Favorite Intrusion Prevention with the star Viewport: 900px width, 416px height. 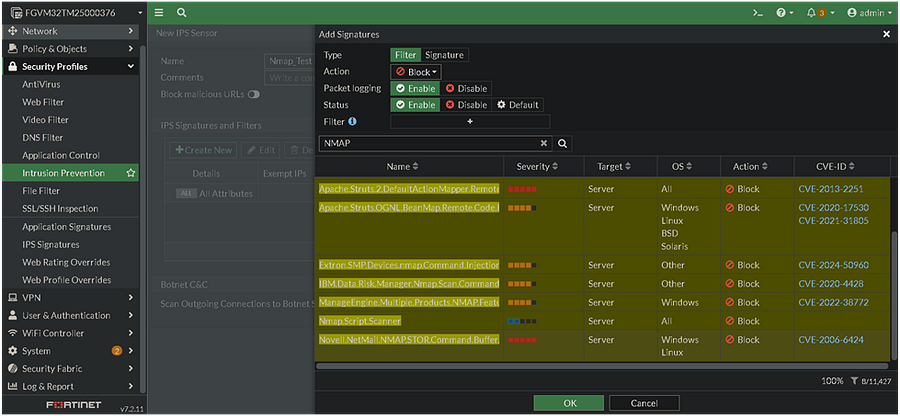point(130,173)
